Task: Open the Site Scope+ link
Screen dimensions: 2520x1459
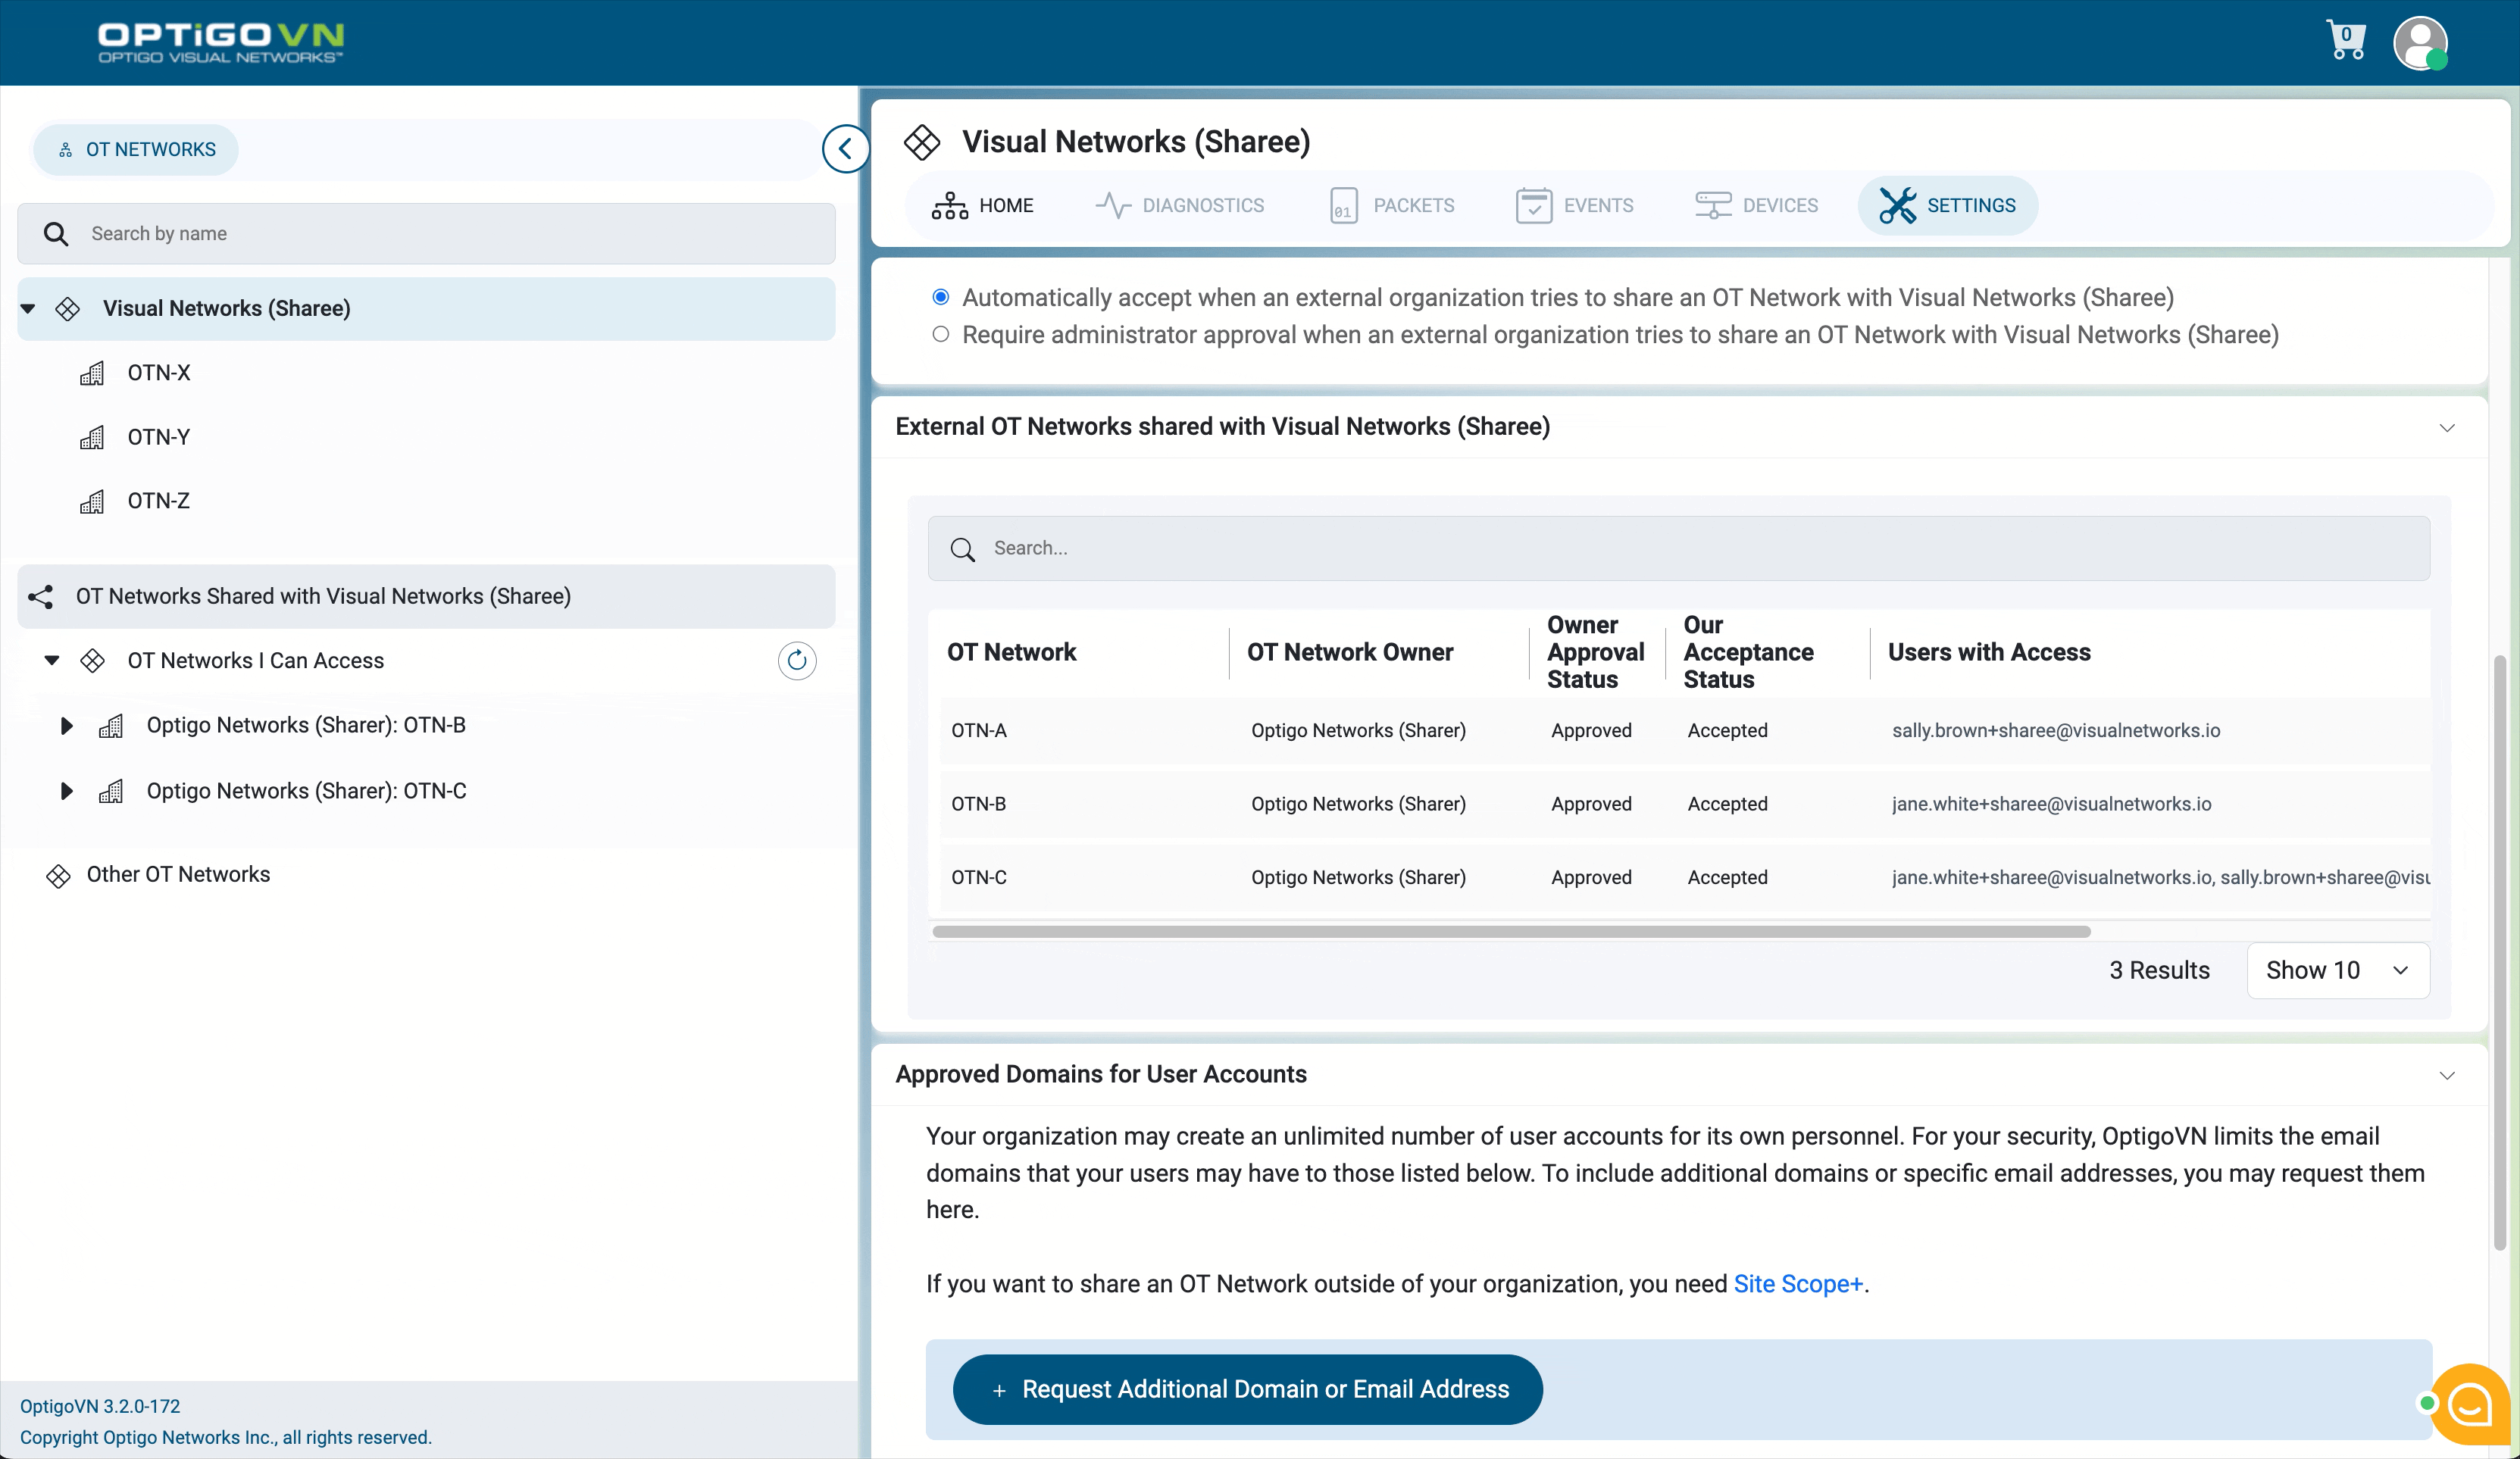Action: pyautogui.click(x=1798, y=1284)
